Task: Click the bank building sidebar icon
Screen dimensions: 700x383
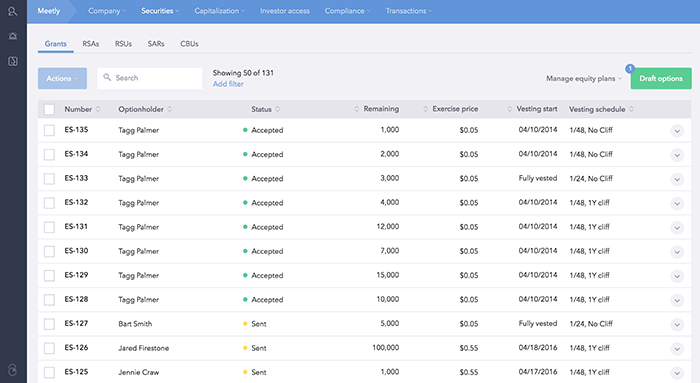Action: pos(12,36)
